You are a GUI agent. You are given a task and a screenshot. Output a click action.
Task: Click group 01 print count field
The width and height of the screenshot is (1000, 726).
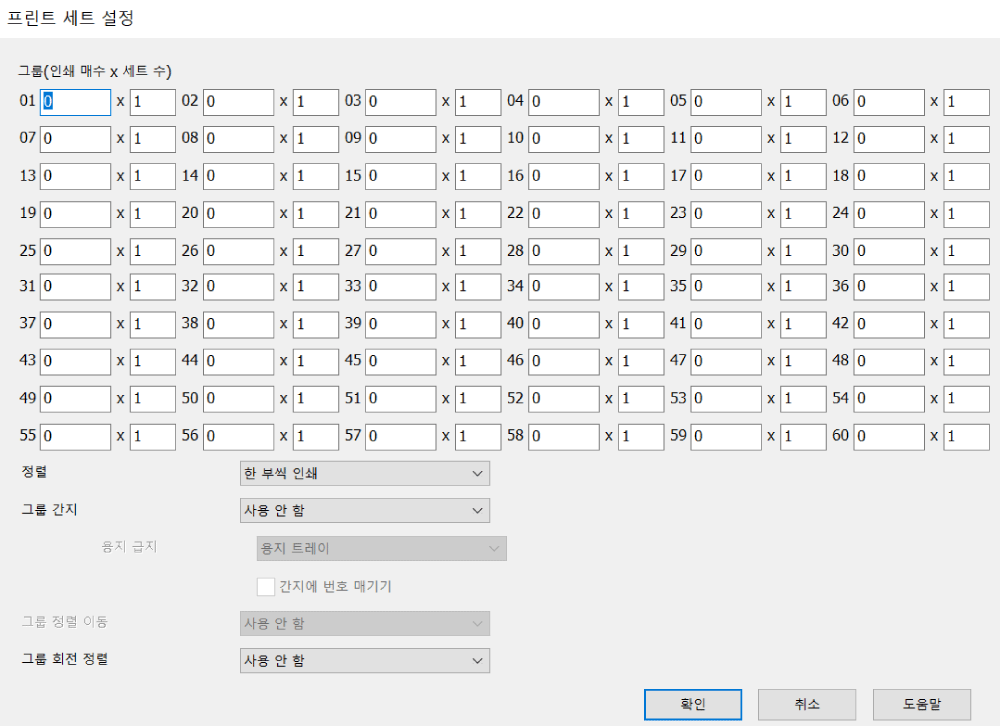pyautogui.click(x=75, y=101)
